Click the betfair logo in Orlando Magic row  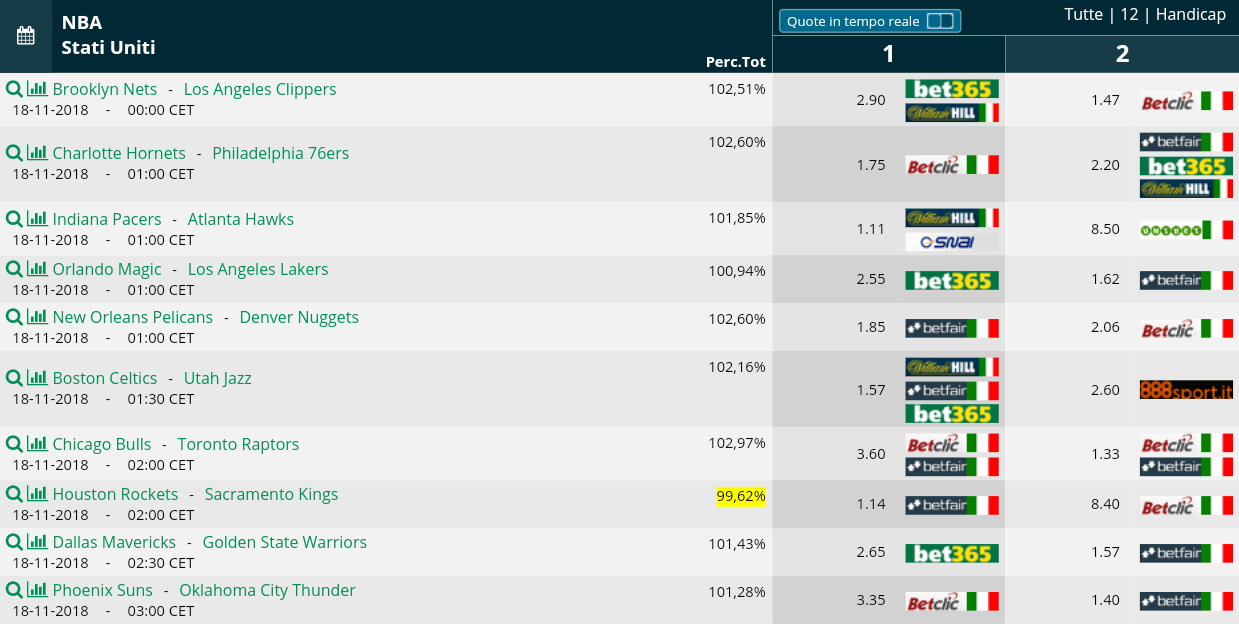(x=1186, y=281)
